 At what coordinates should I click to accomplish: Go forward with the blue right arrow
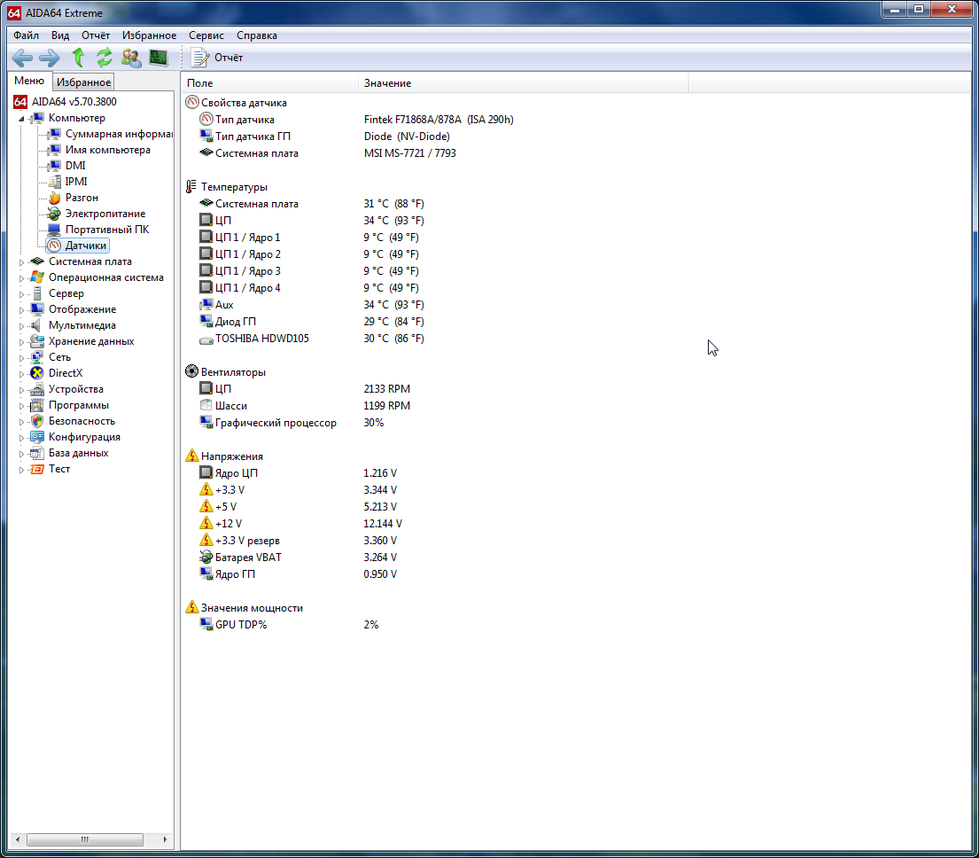(49, 58)
